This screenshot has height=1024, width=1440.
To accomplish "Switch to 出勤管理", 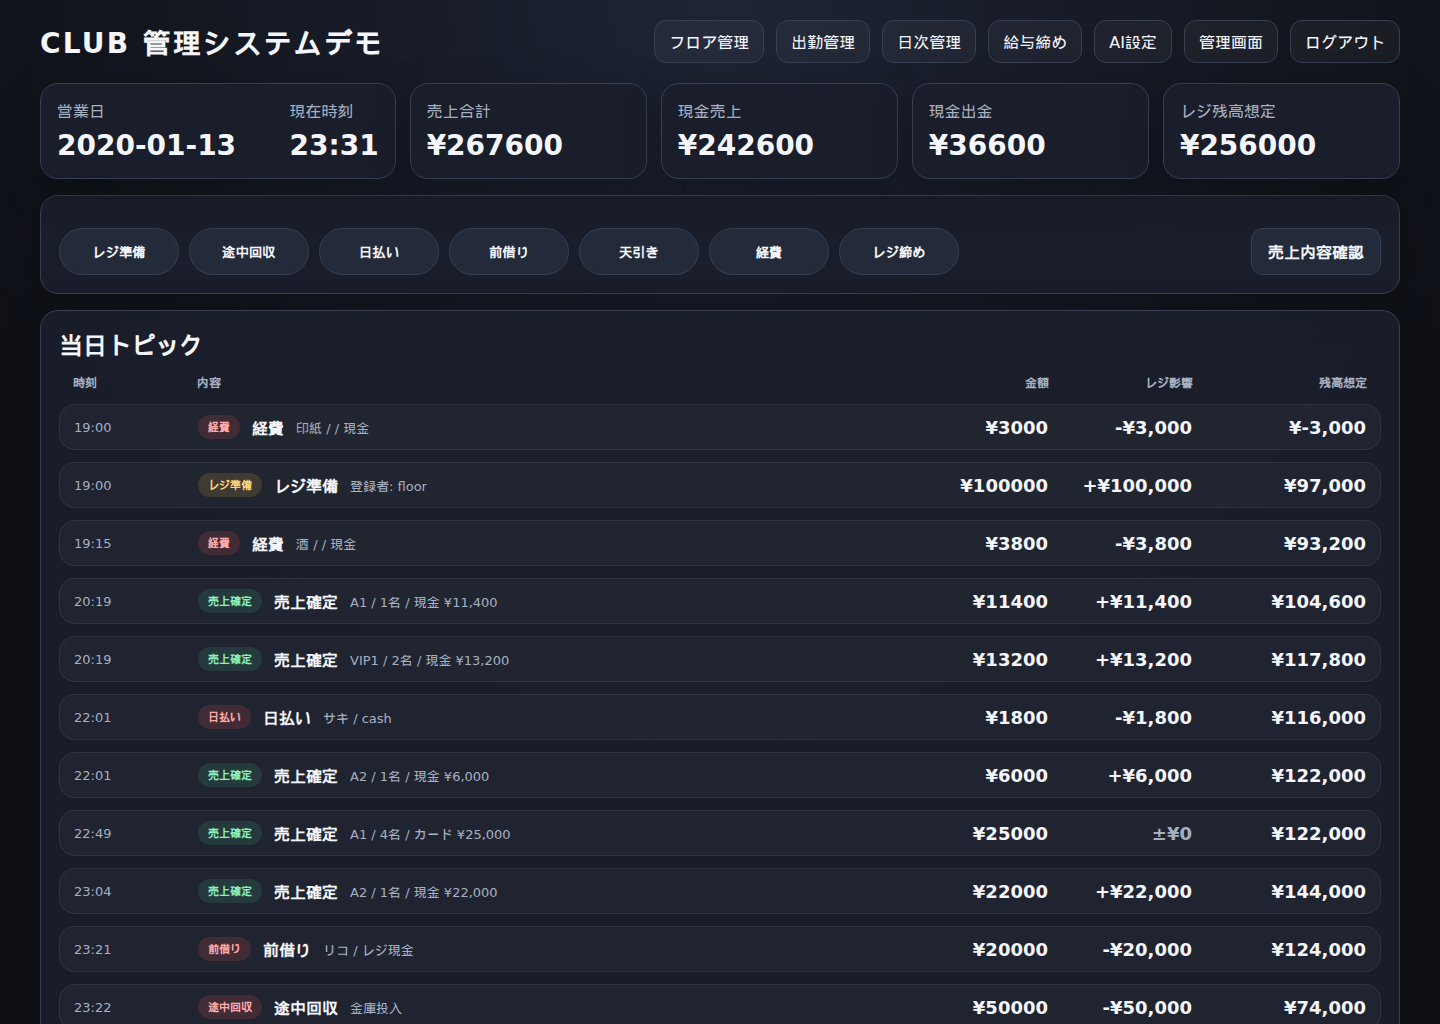I will tap(822, 42).
